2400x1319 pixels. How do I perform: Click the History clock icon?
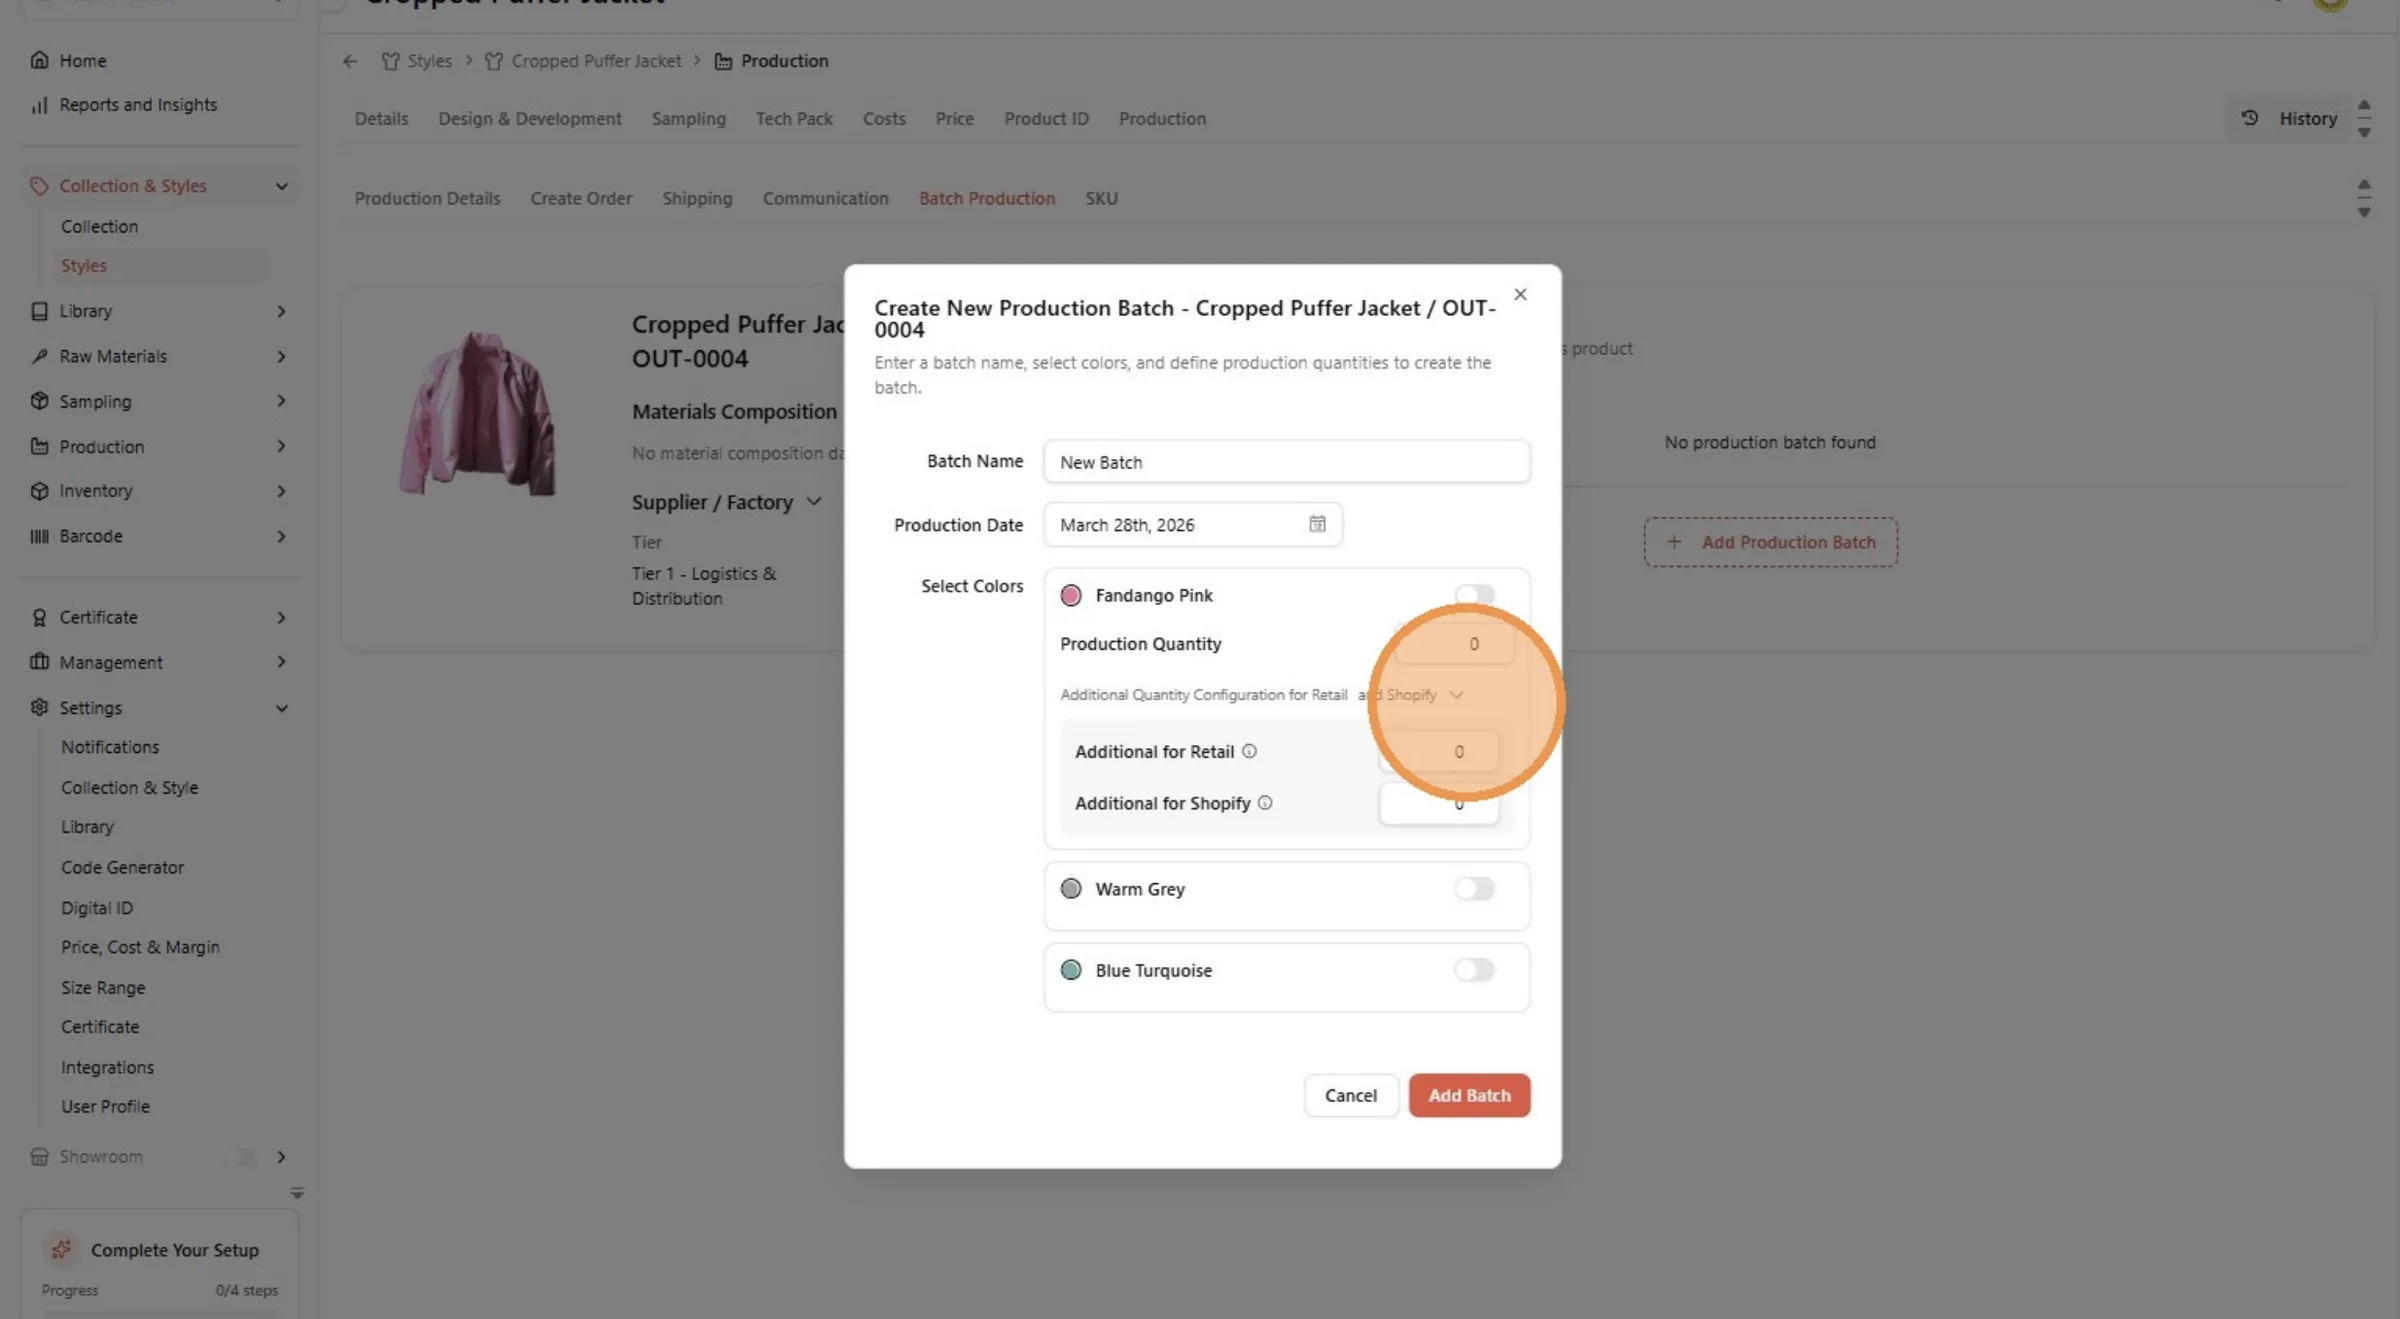pos(2250,118)
